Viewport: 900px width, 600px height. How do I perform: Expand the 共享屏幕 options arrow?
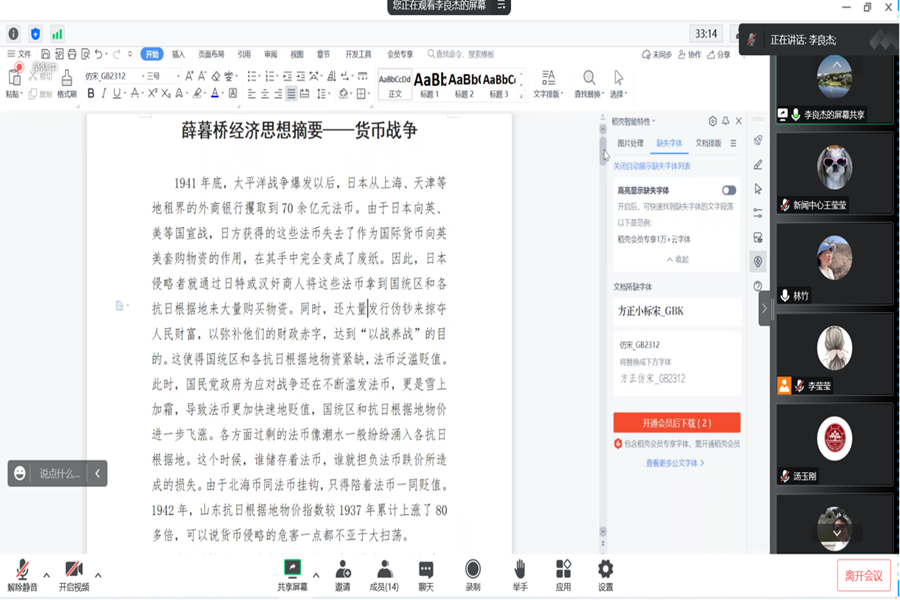coord(316,574)
